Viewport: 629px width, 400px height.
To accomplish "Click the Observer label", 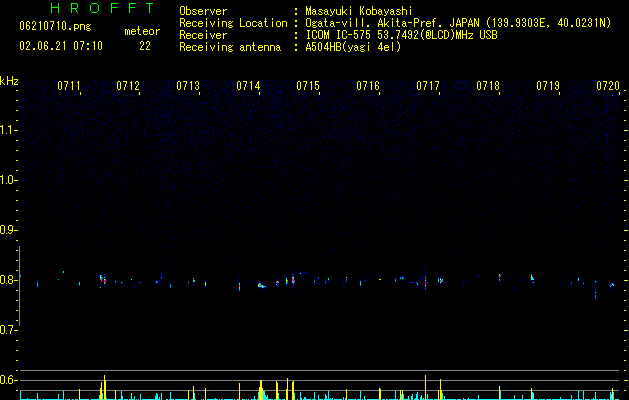I will [x=203, y=11].
